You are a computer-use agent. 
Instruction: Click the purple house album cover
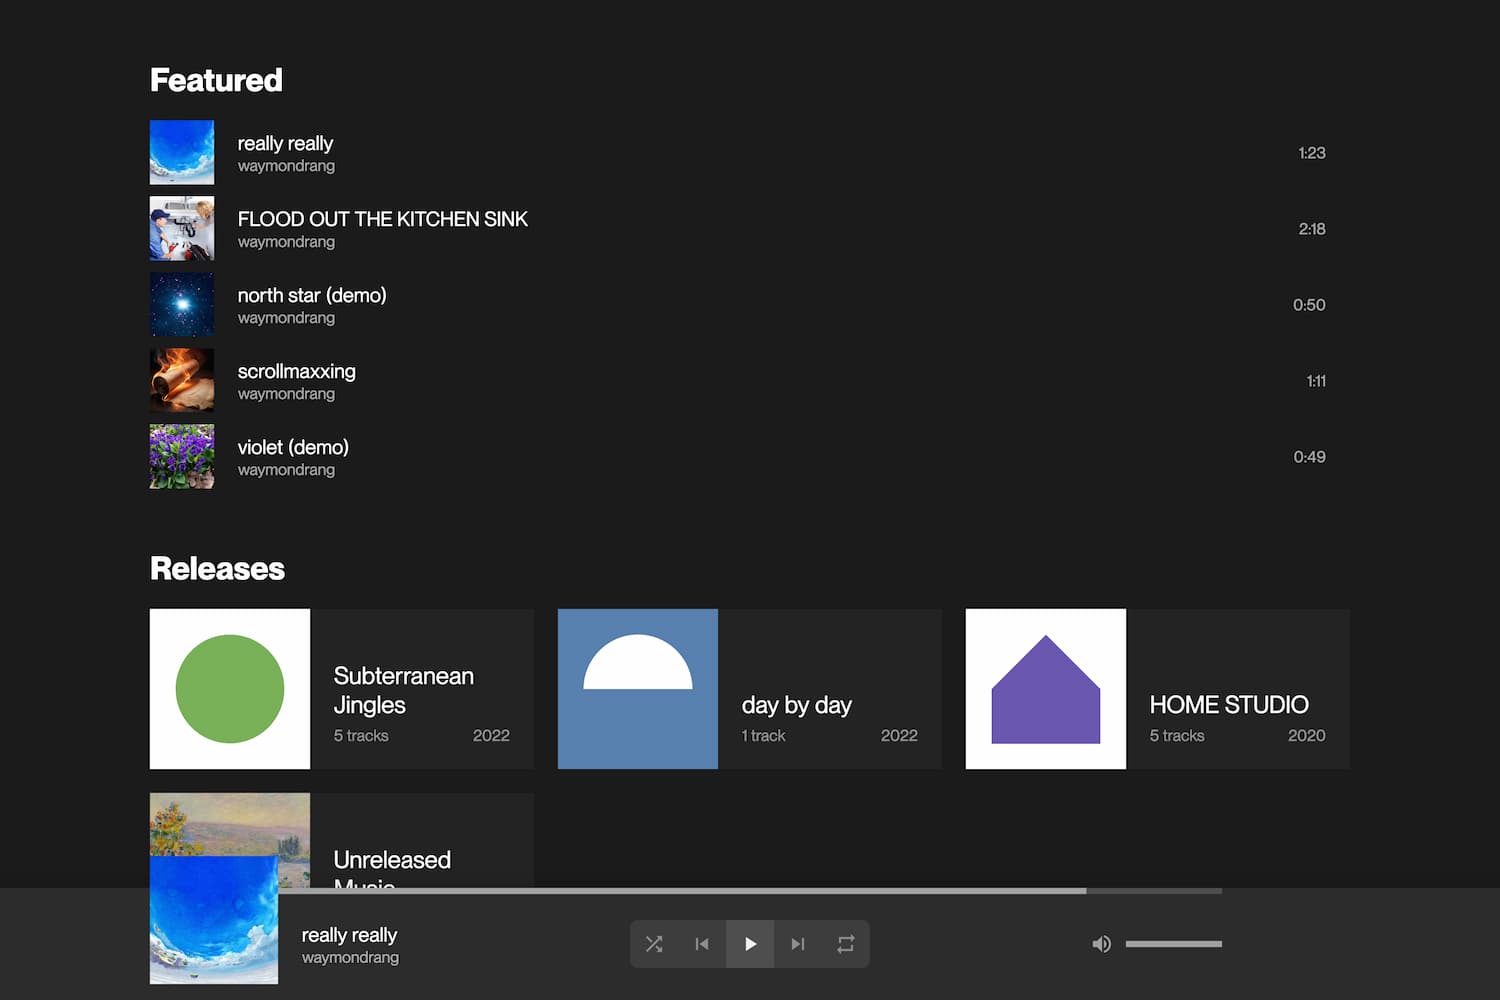coord(1046,689)
